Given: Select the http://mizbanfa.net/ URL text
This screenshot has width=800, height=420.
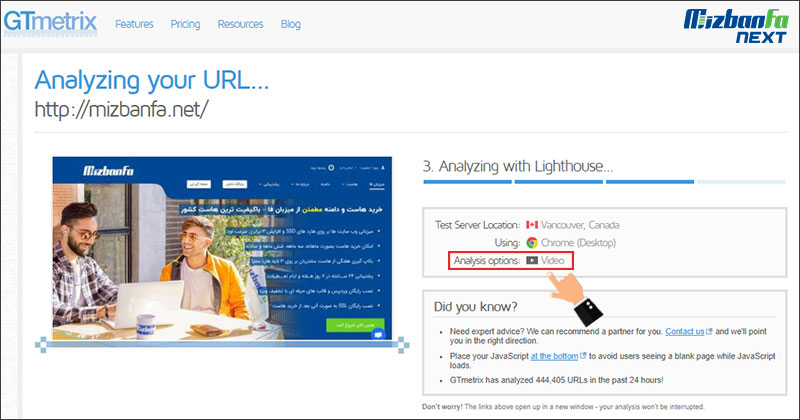Looking at the screenshot, I should tap(121, 109).
